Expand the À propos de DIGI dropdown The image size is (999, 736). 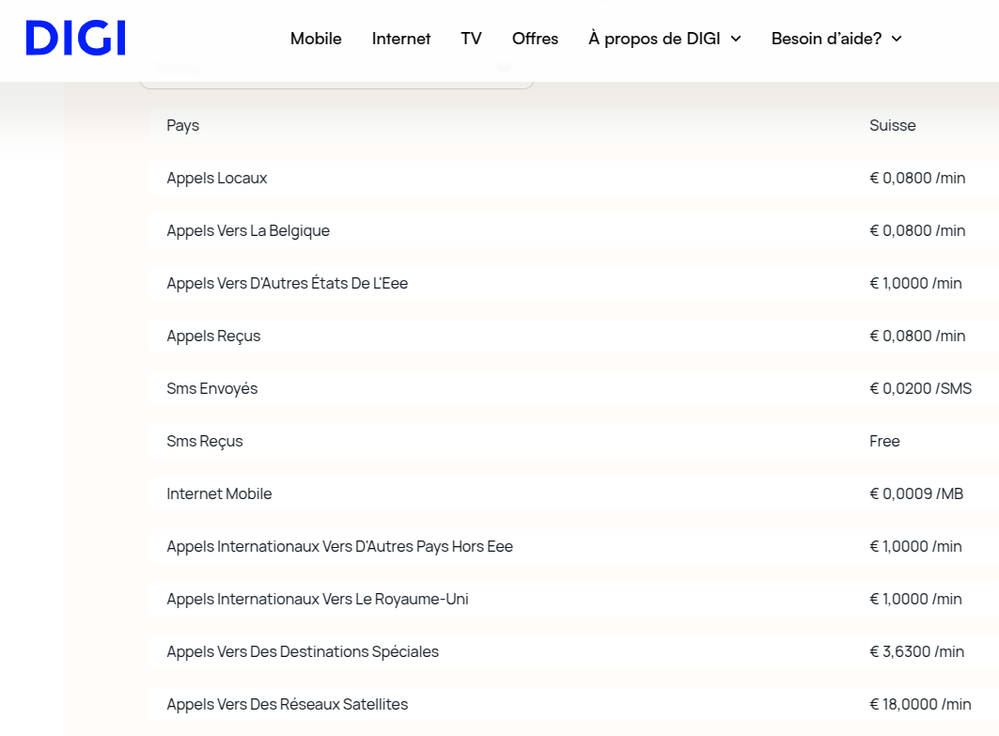[665, 38]
